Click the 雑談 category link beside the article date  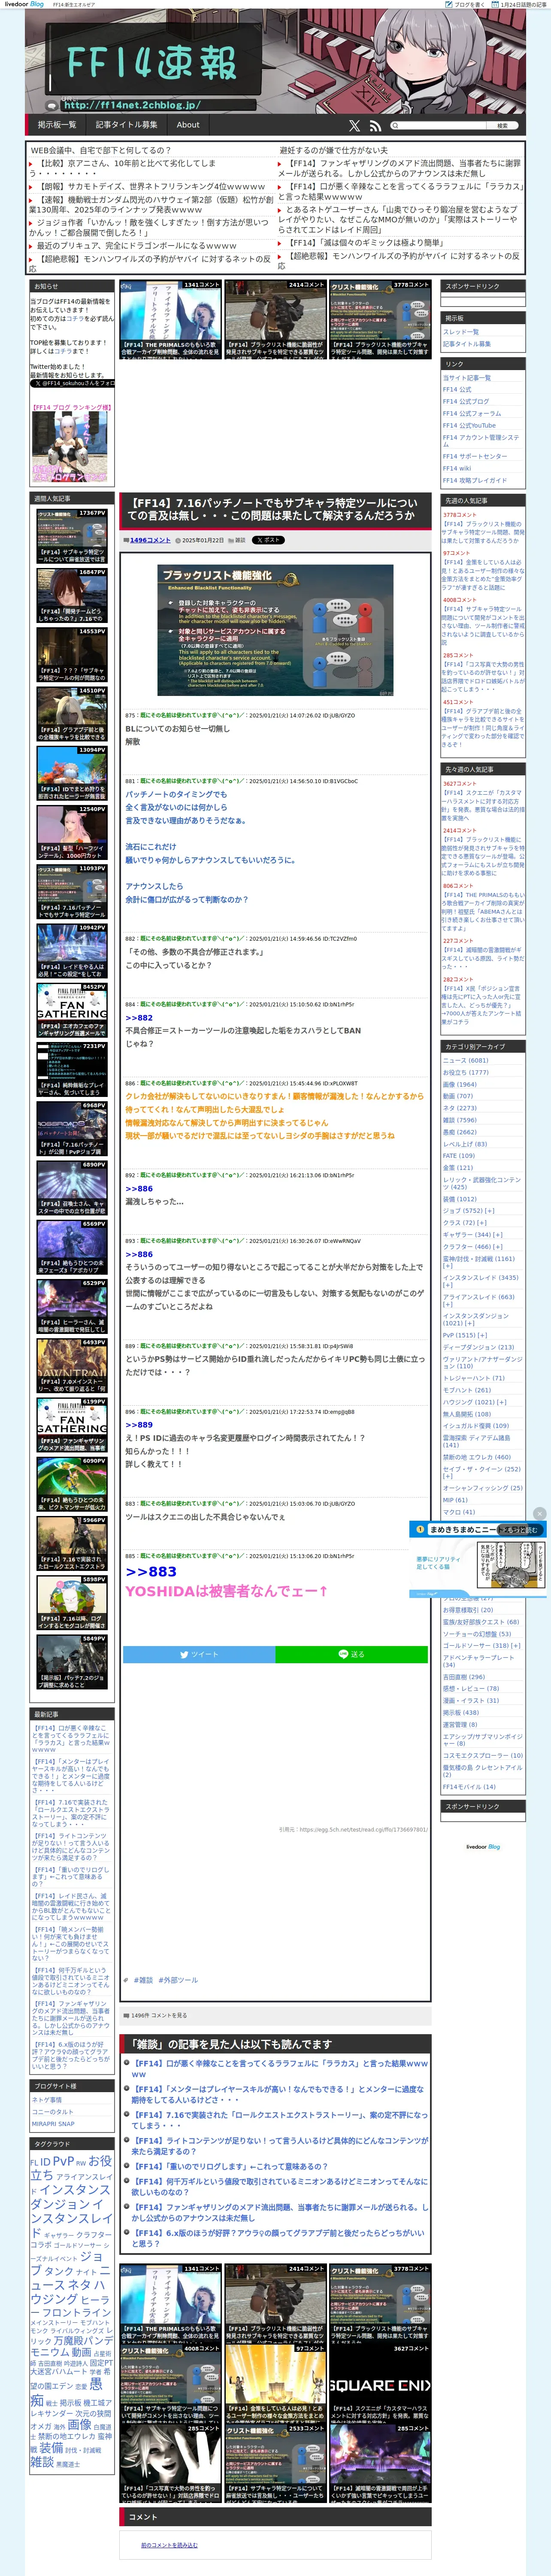(x=240, y=540)
